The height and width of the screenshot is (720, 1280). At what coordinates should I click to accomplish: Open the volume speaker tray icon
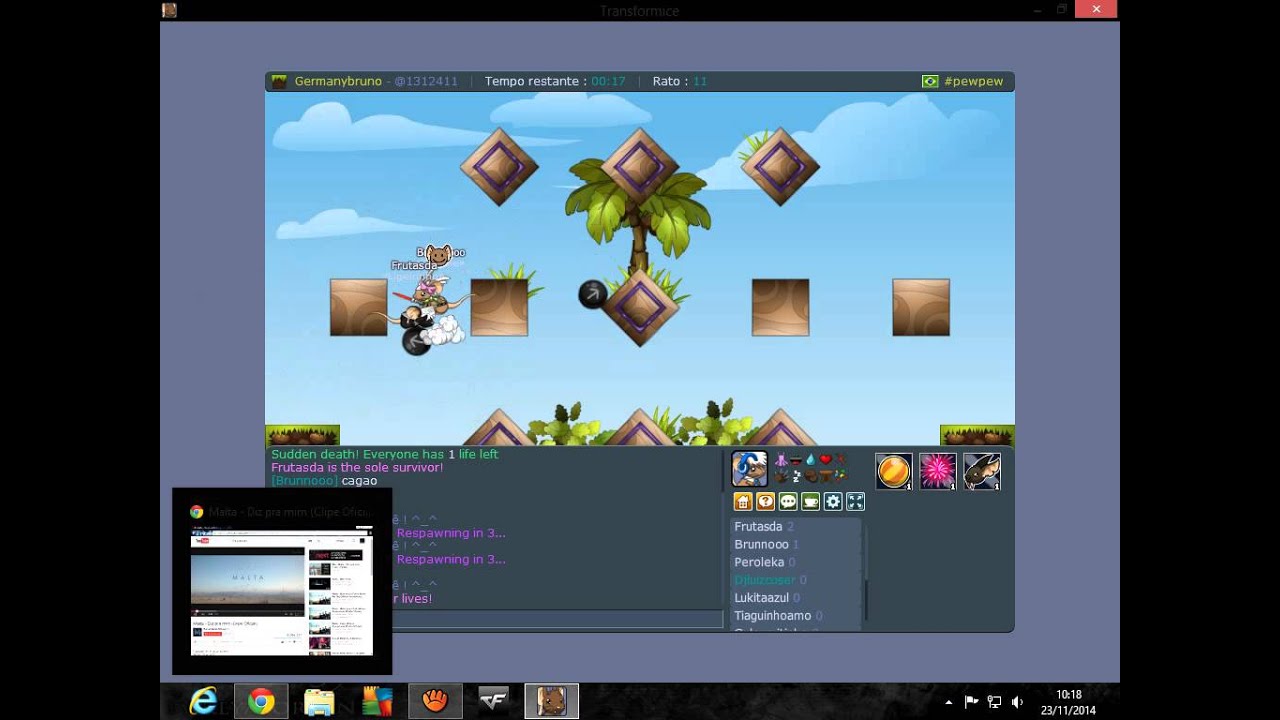point(1017,702)
